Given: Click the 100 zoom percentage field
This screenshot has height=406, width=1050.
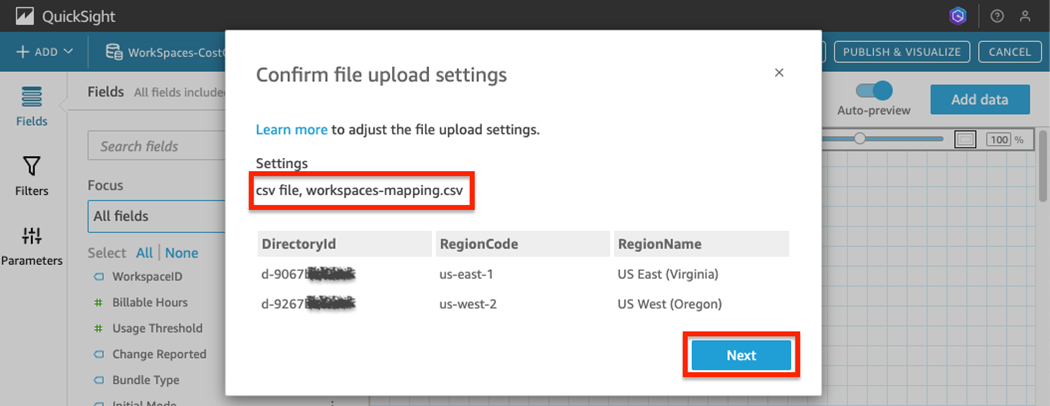Looking at the screenshot, I should point(998,140).
